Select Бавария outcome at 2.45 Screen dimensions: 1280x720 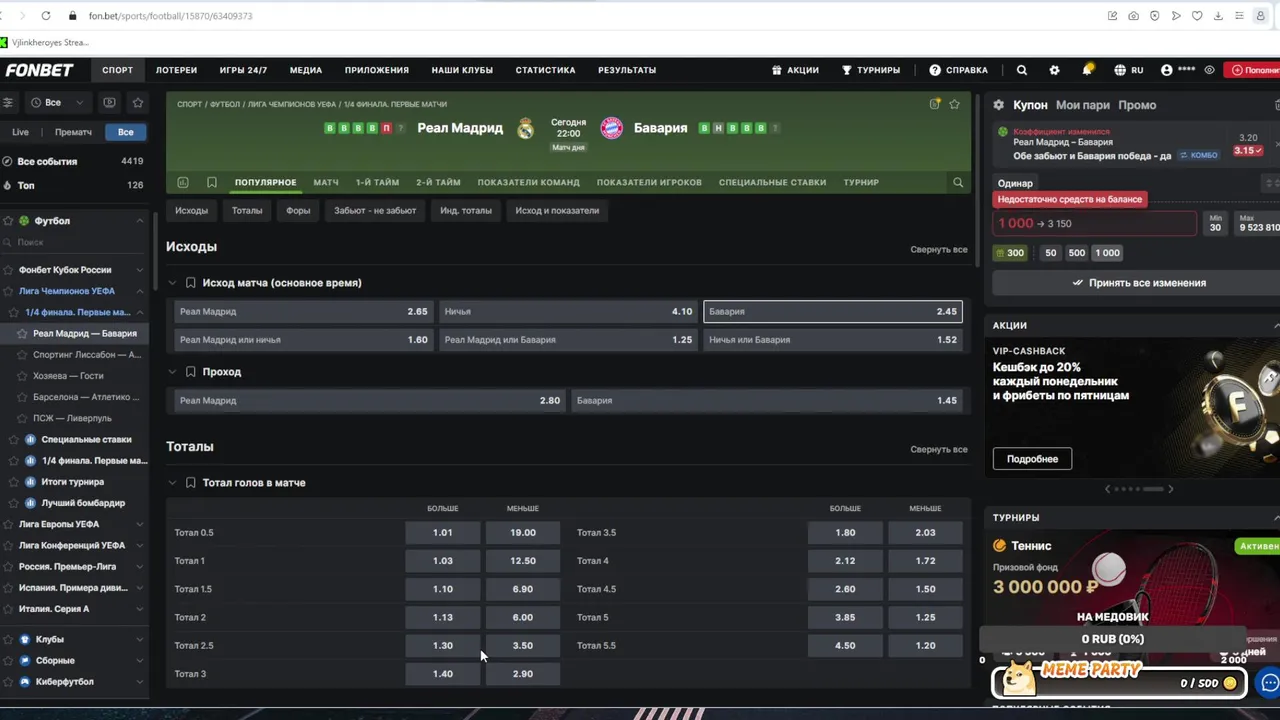click(833, 312)
